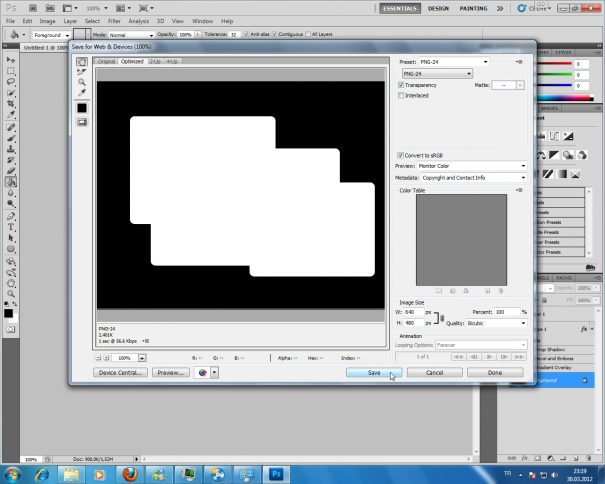This screenshot has height=484, width=605.
Task: Select the main toolbox Zoom tool
Action: 11,294
